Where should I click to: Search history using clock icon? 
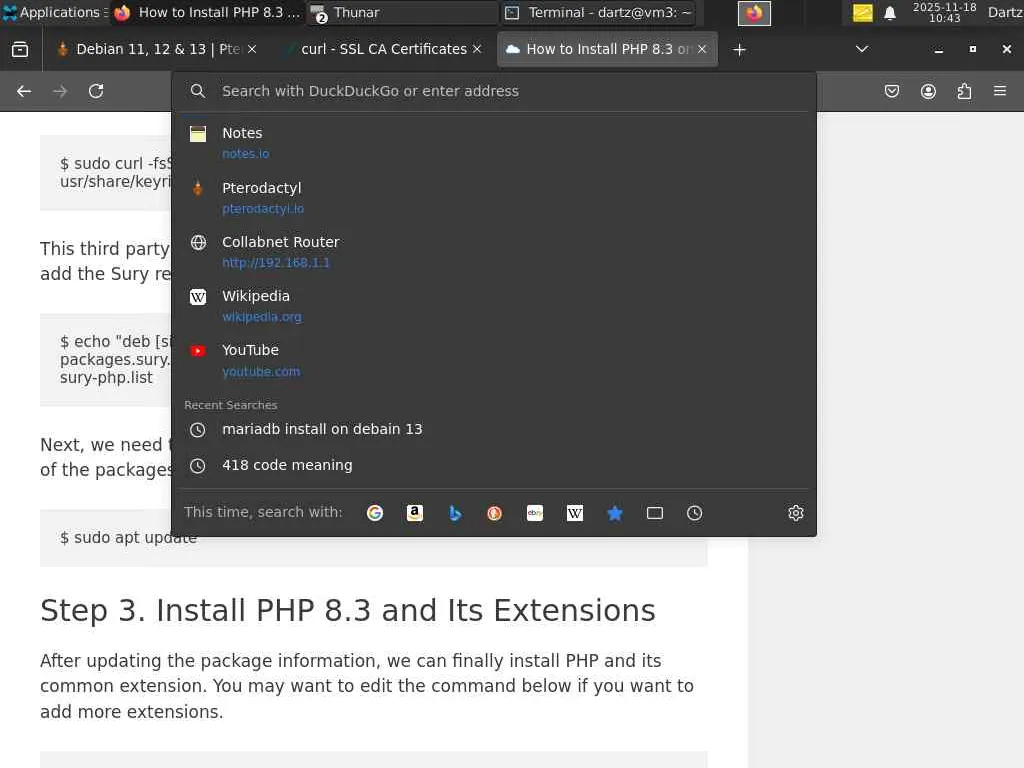[694, 513]
